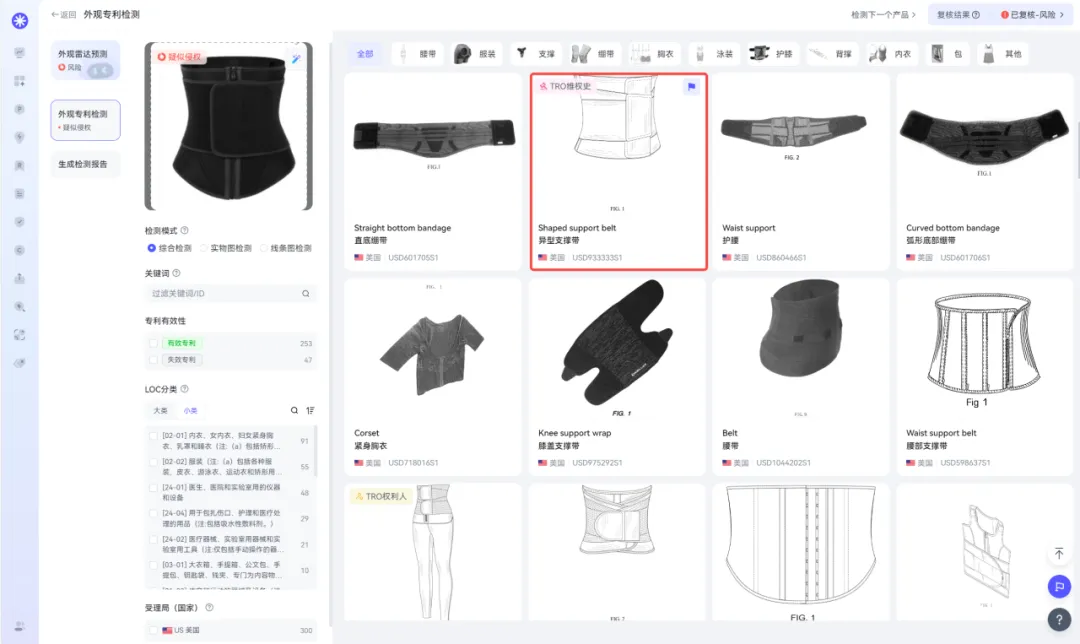Select the 背撑 filter tab
The width and height of the screenshot is (1080, 644).
[833, 54]
